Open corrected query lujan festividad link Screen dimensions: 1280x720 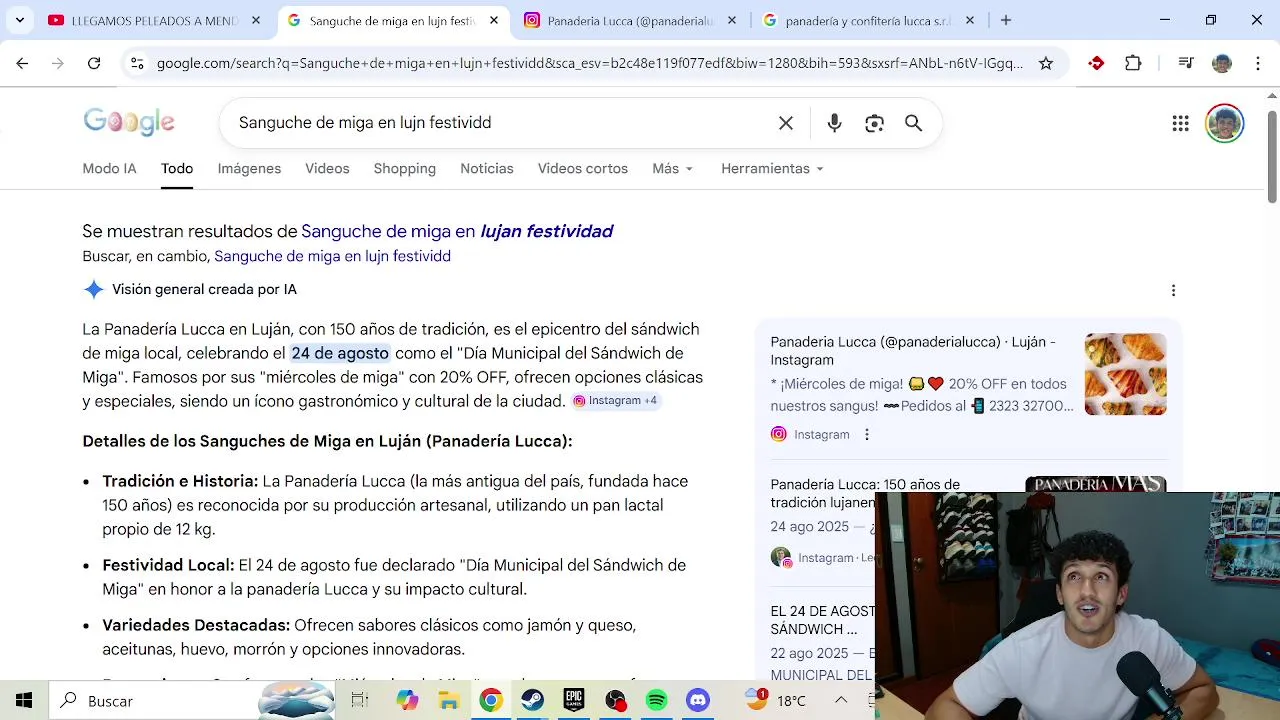point(457,231)
